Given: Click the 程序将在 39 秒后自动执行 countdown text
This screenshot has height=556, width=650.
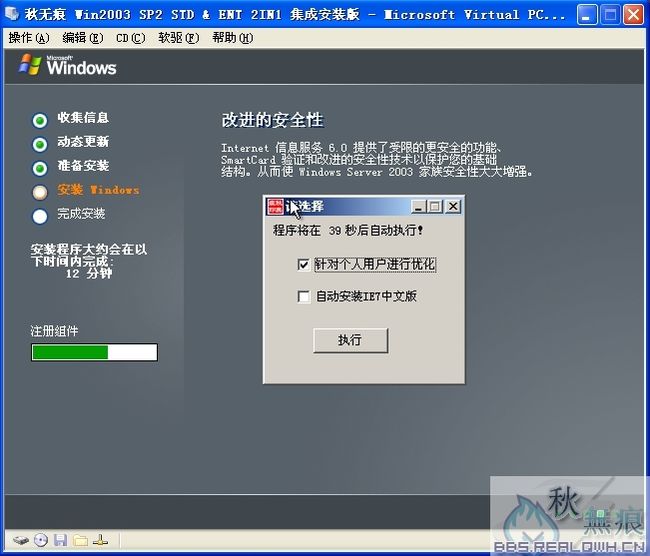Looking at the screenshot, I should (348, 231).
